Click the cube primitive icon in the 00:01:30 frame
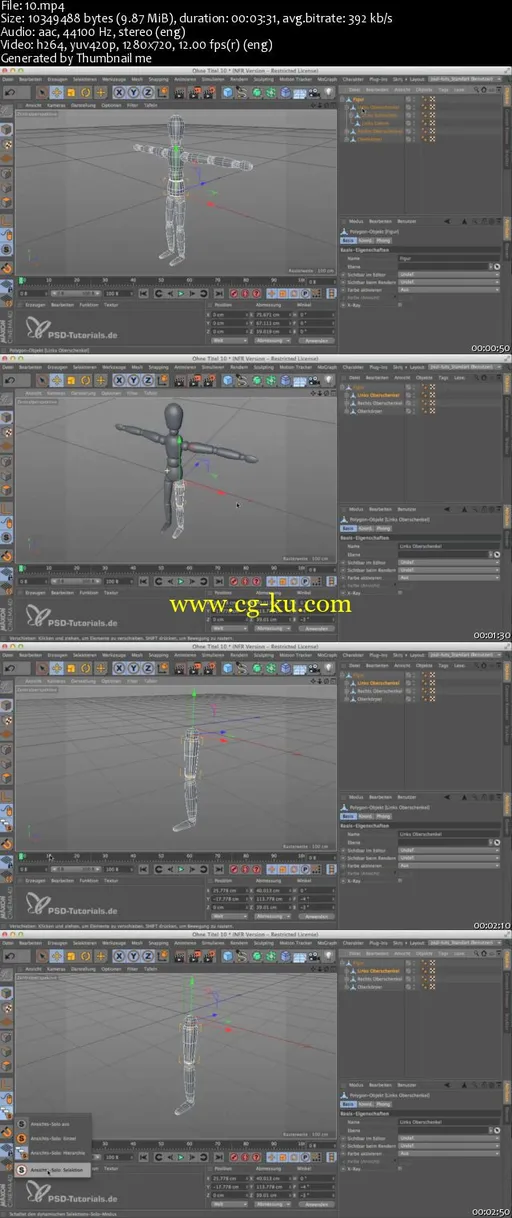512x1218 pixels. click(x=228, y=379)
